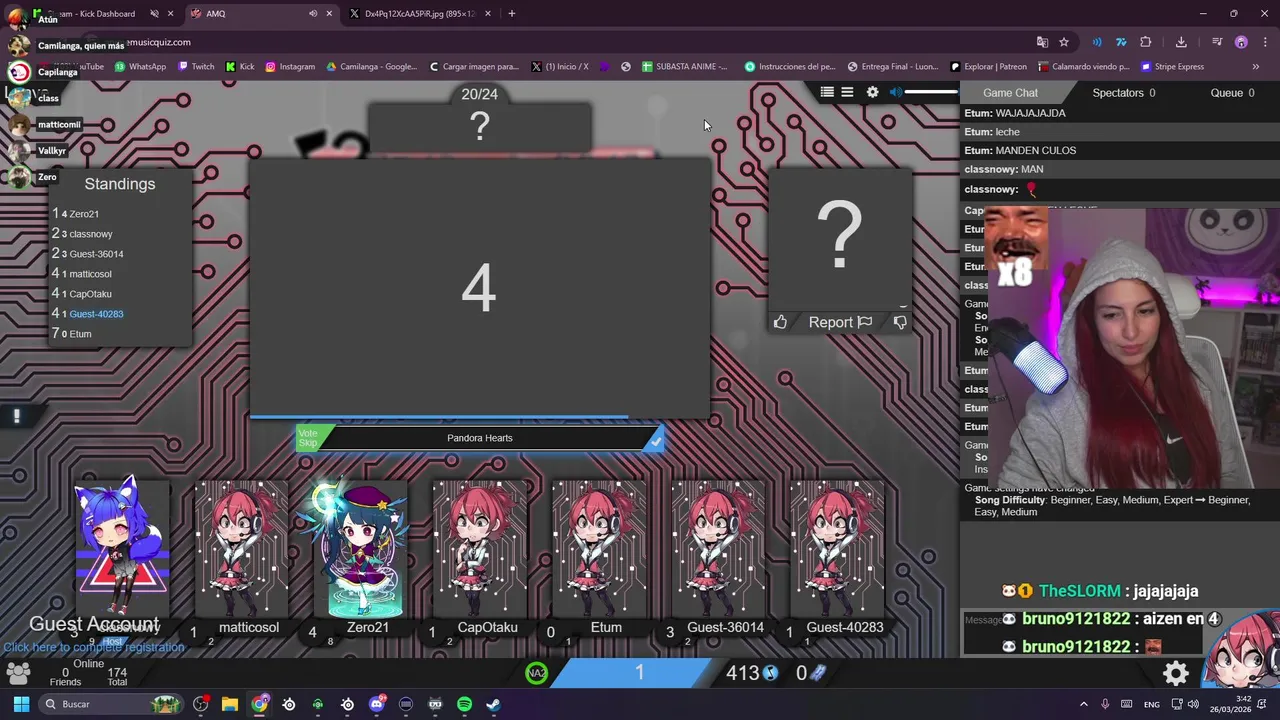This screenshot has width=1280, height=720.
Task: Open Spotify from the taskbar
Action: [464, 704]
